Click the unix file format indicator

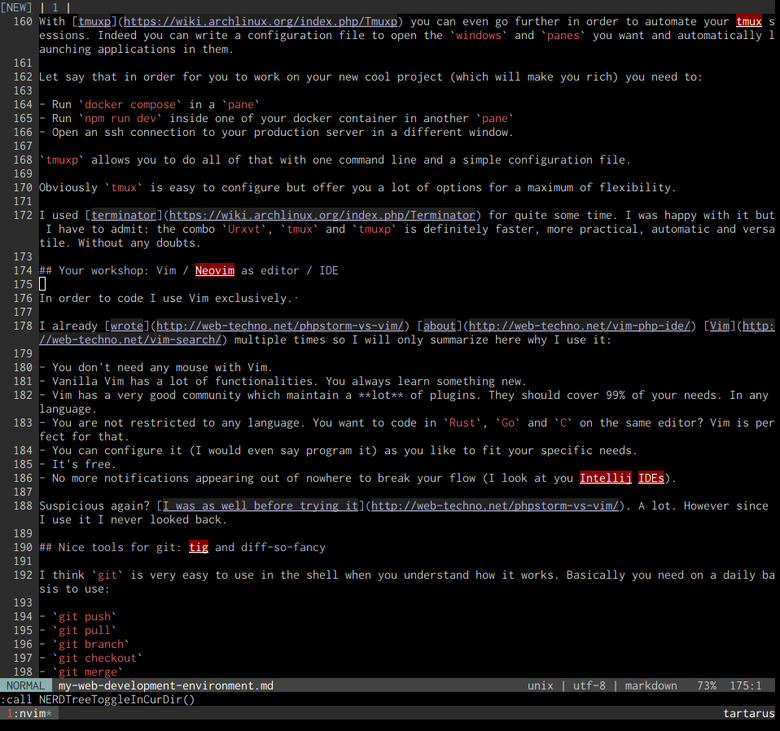540,686
